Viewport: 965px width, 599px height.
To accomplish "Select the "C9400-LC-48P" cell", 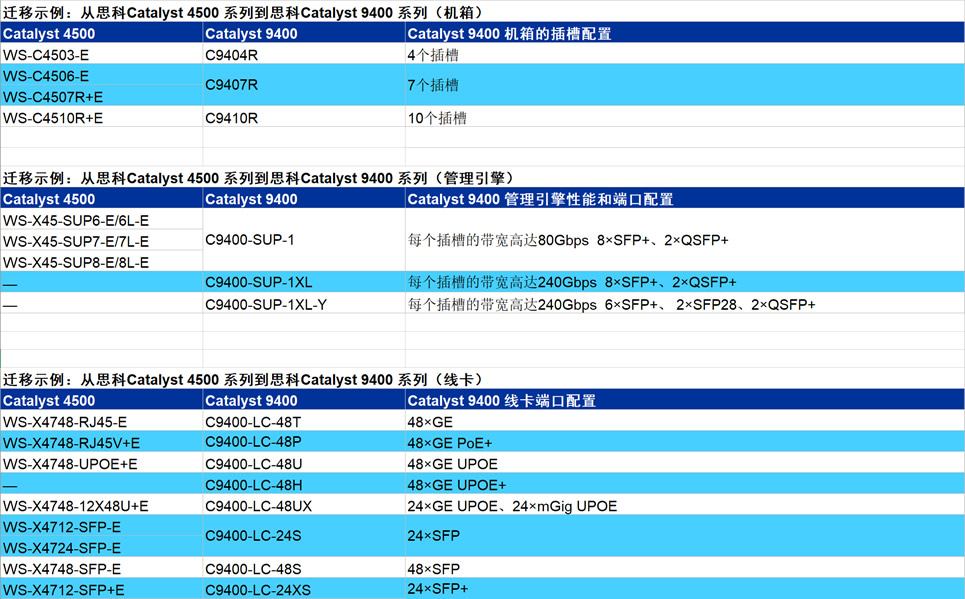I will tap(304, 442).
